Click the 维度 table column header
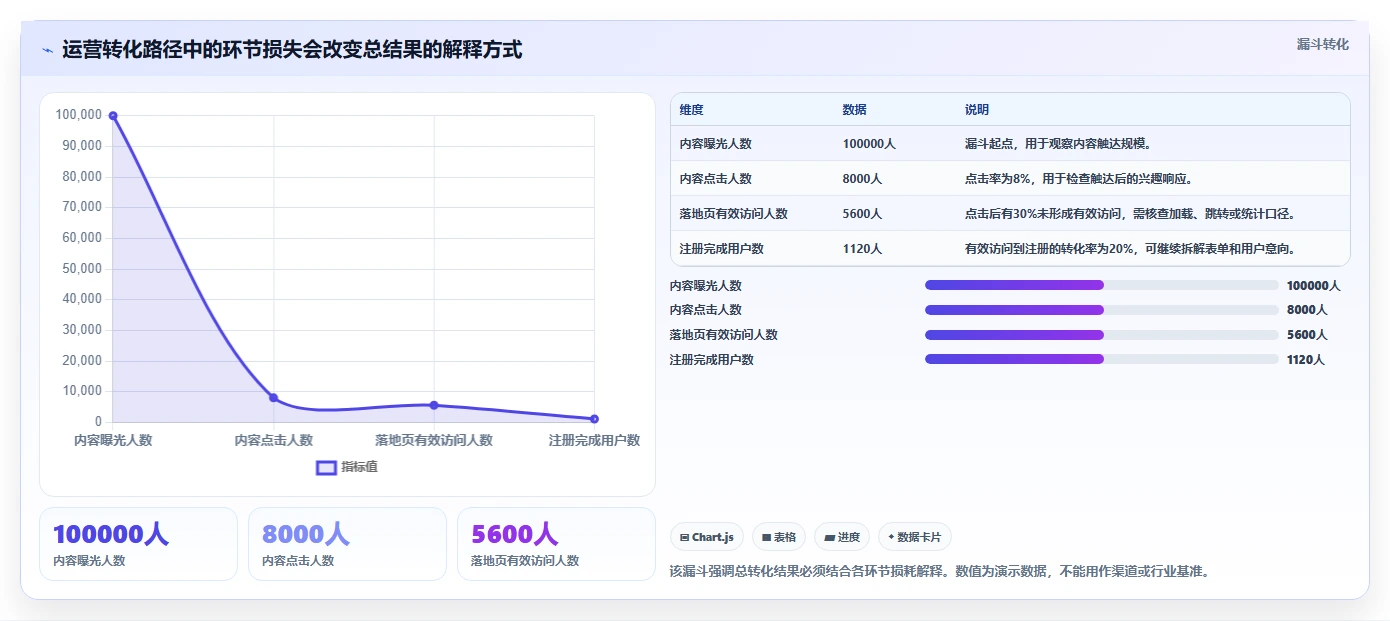Image resolution: width=1390 pixels, height=621 pixels. pyautogui.click(x=691, y=110)
